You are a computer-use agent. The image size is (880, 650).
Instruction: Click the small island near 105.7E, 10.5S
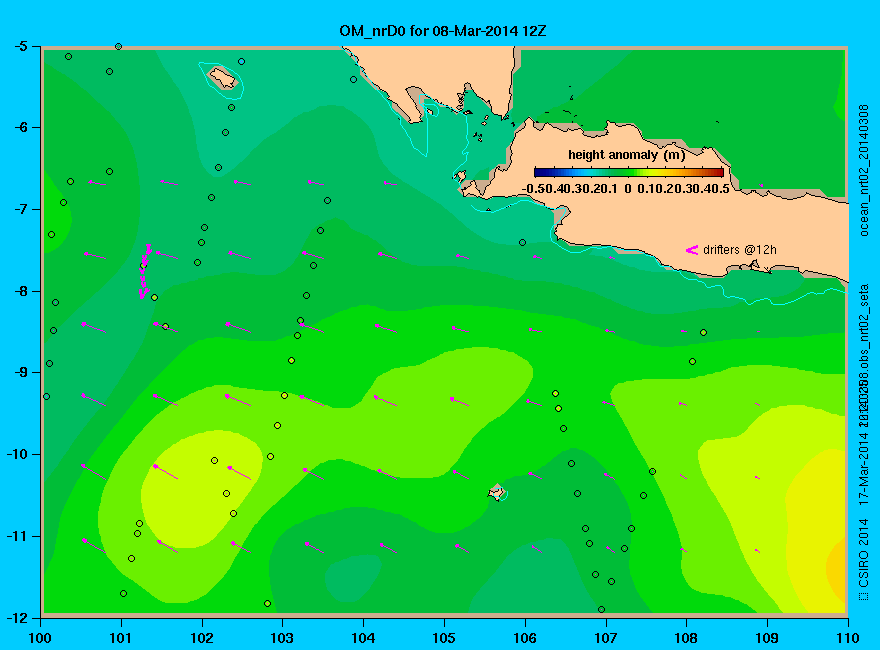tap(497, 492)
